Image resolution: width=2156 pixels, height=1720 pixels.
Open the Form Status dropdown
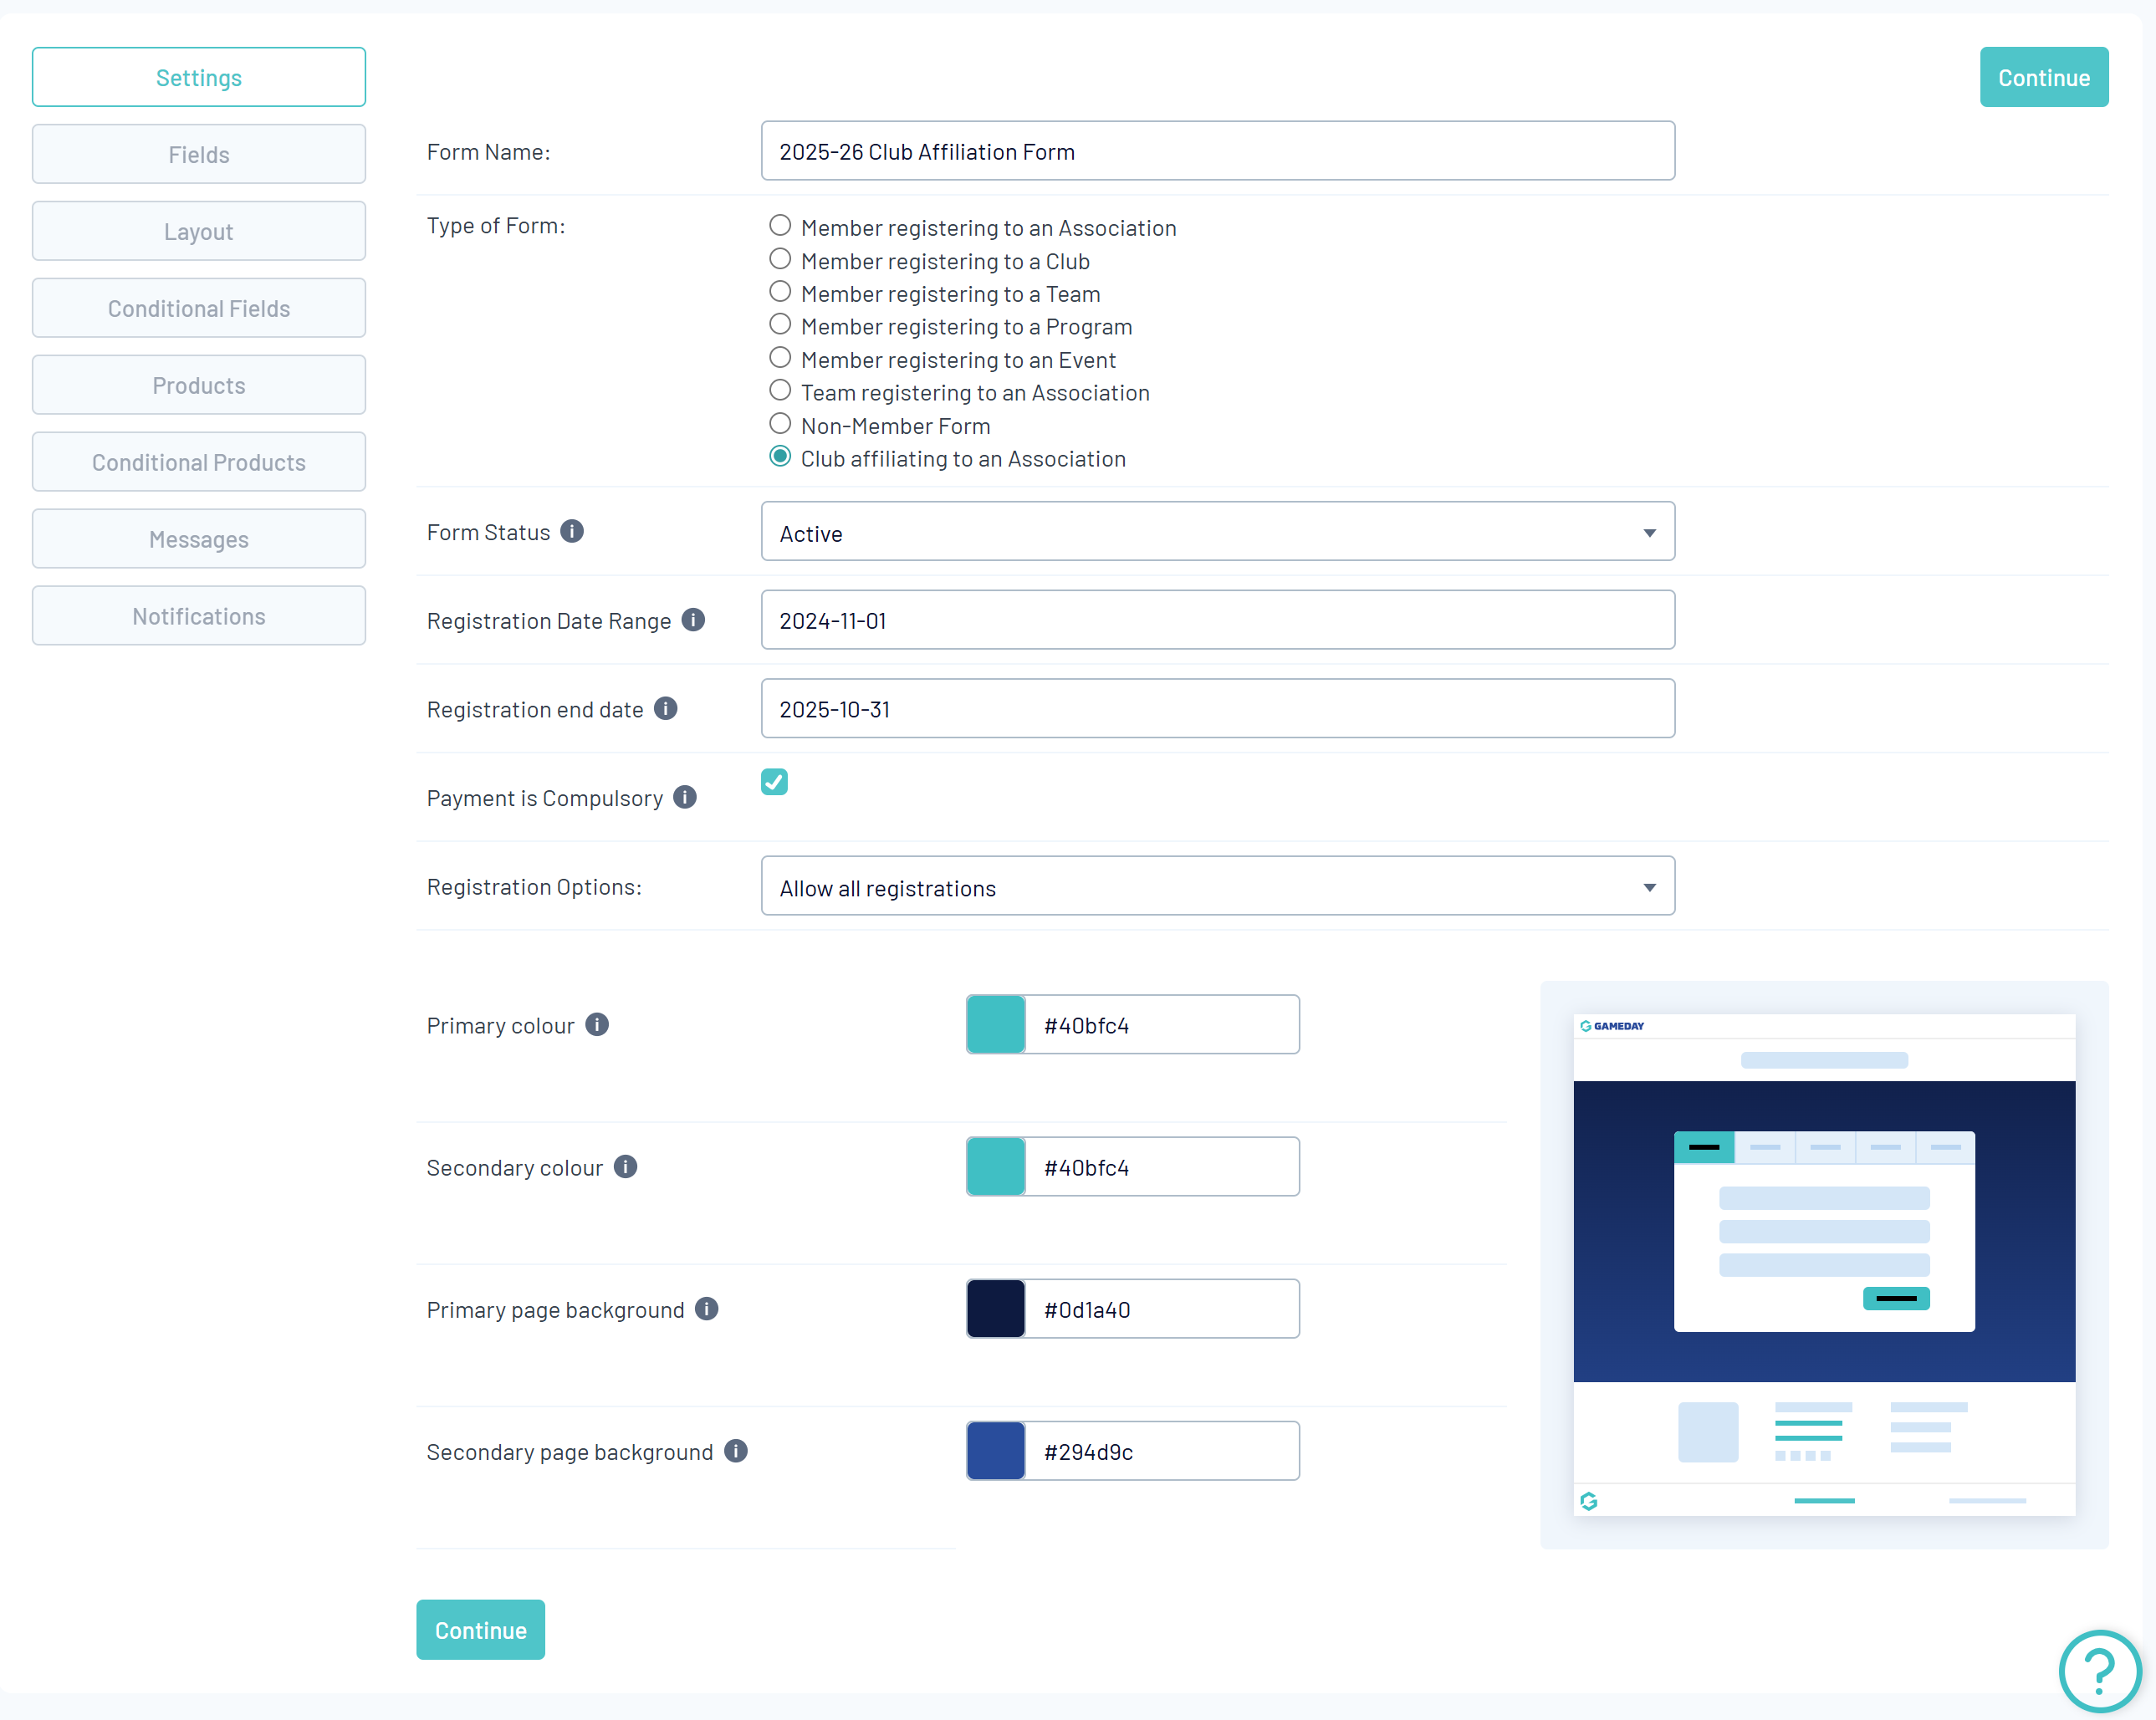pyautogui.click(x=1217, y=532)
